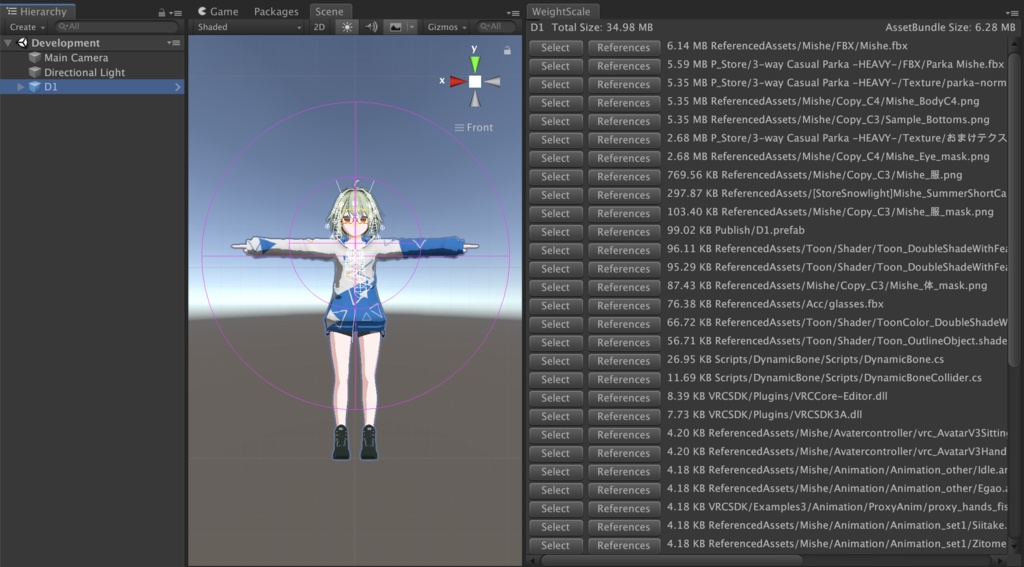Screen dimensions: 1024x567
Task: Click Select for VRCCore-Editor.dll row
Action: pyautogui.click(x=555, y=398)
